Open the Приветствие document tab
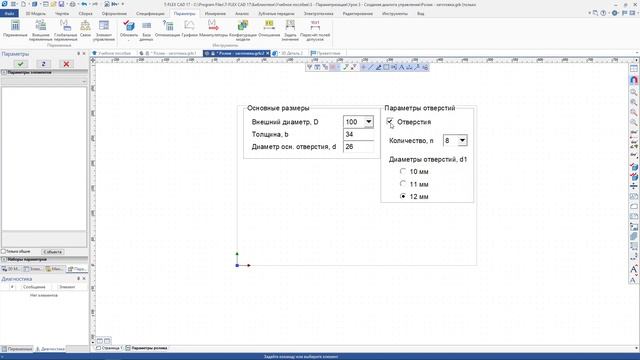The width and height of the screenshot is (640, 360). click(x=326, y=53)
